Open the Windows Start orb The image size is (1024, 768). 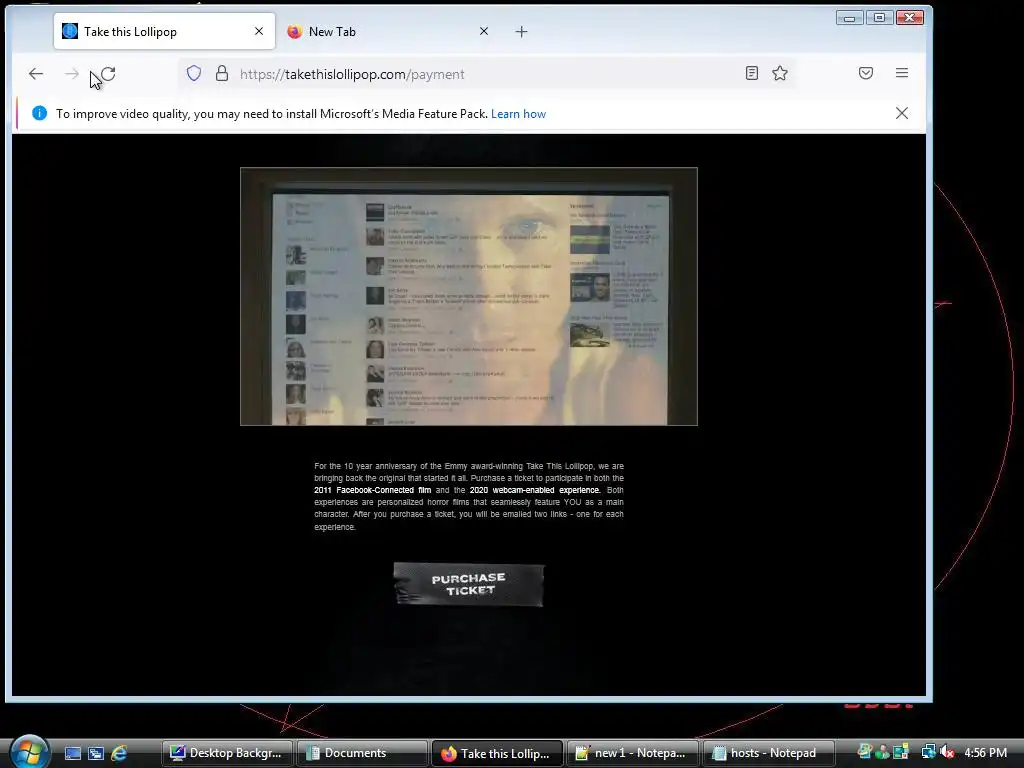29,752
